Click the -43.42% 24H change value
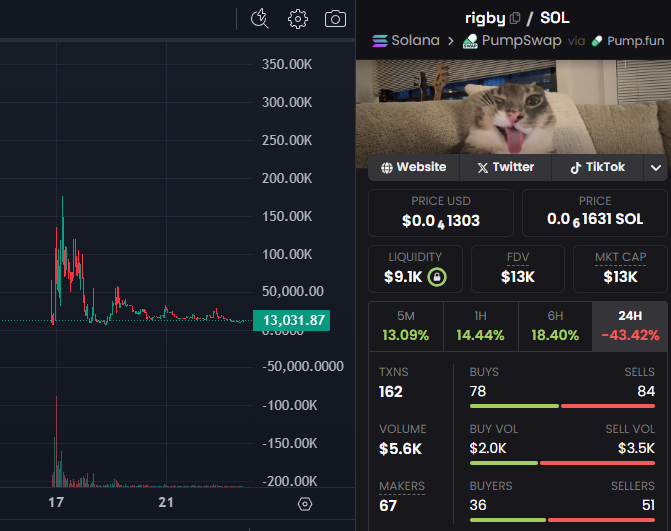The height and width of the screenshot is (531, 671). coord(630,335)
